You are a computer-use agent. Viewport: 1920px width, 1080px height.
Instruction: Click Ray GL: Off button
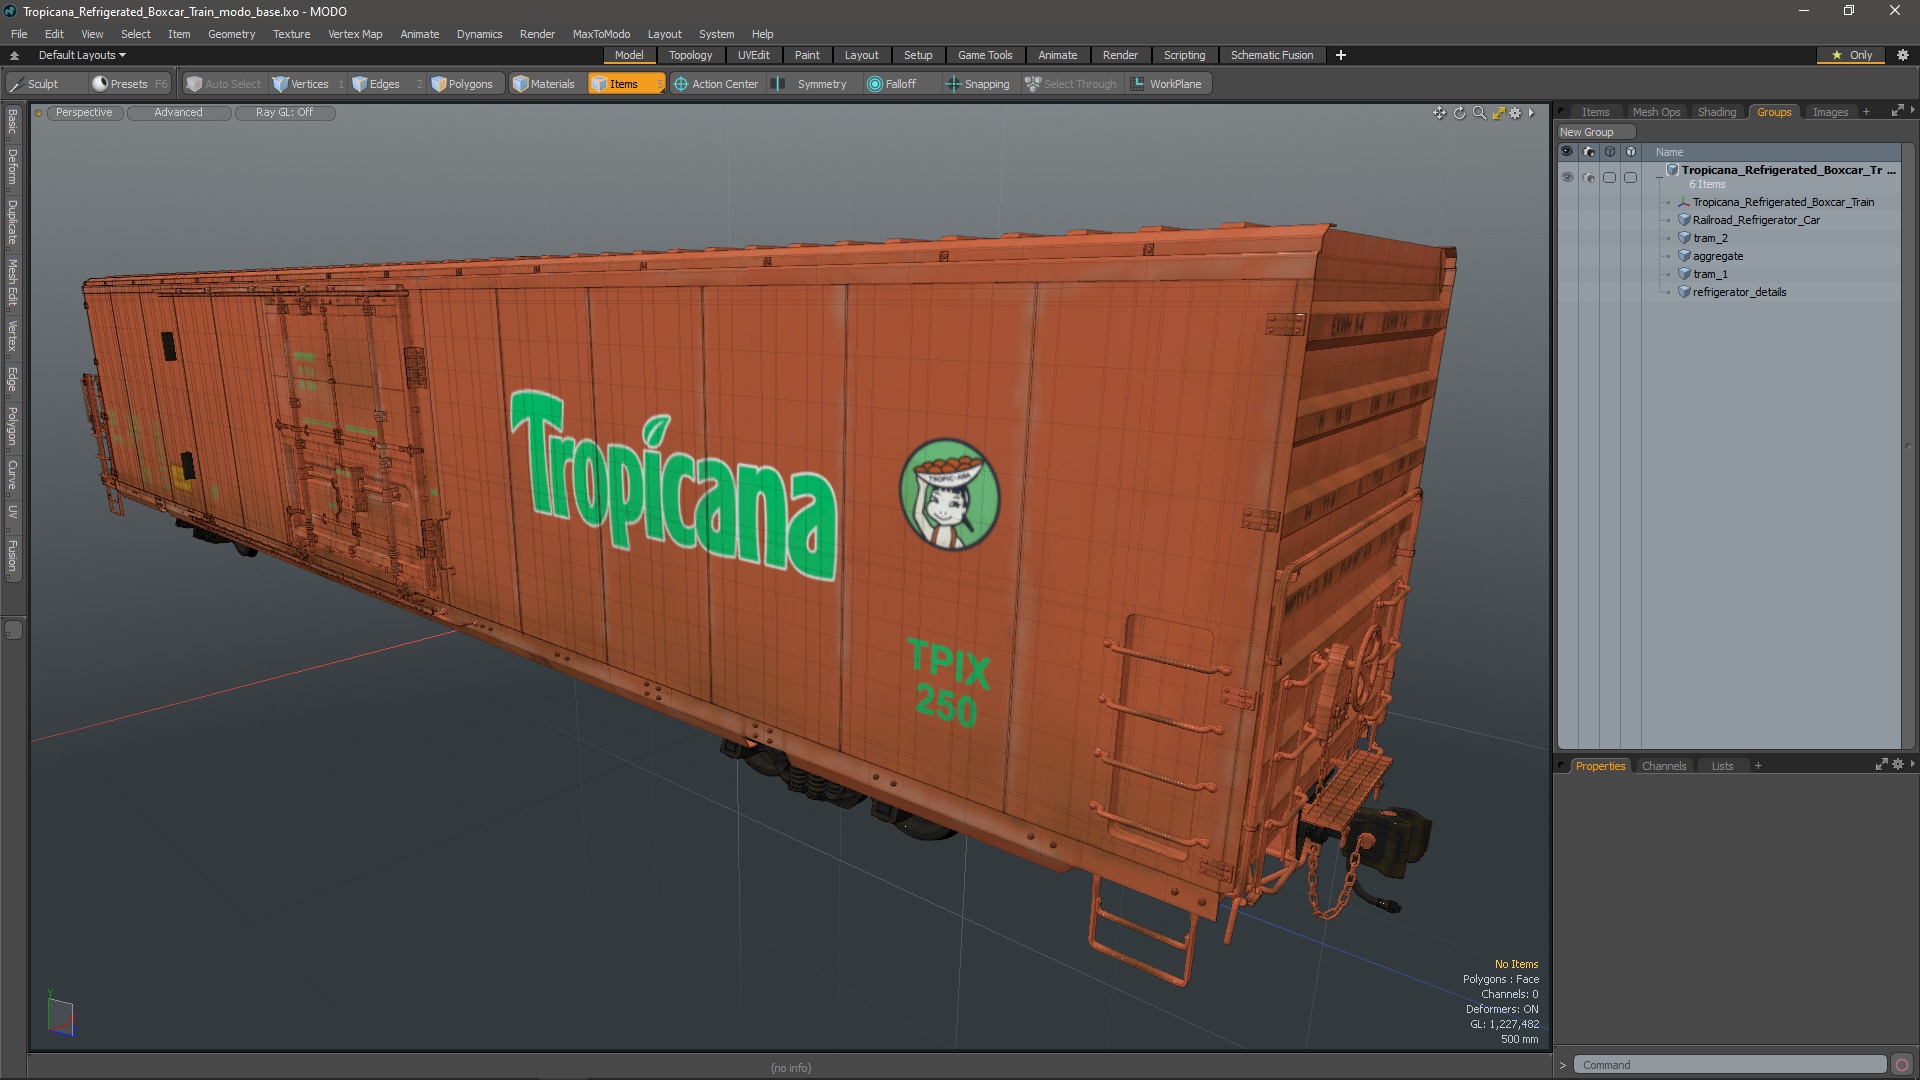pyautogui.click(x=284, y=113)
